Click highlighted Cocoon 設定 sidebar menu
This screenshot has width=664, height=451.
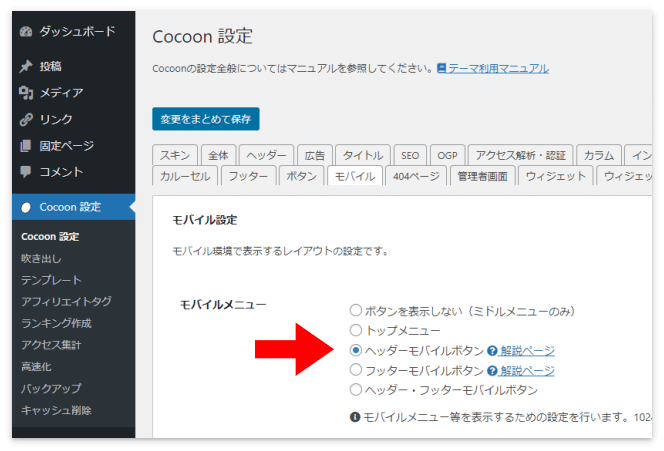coord(74,207)
